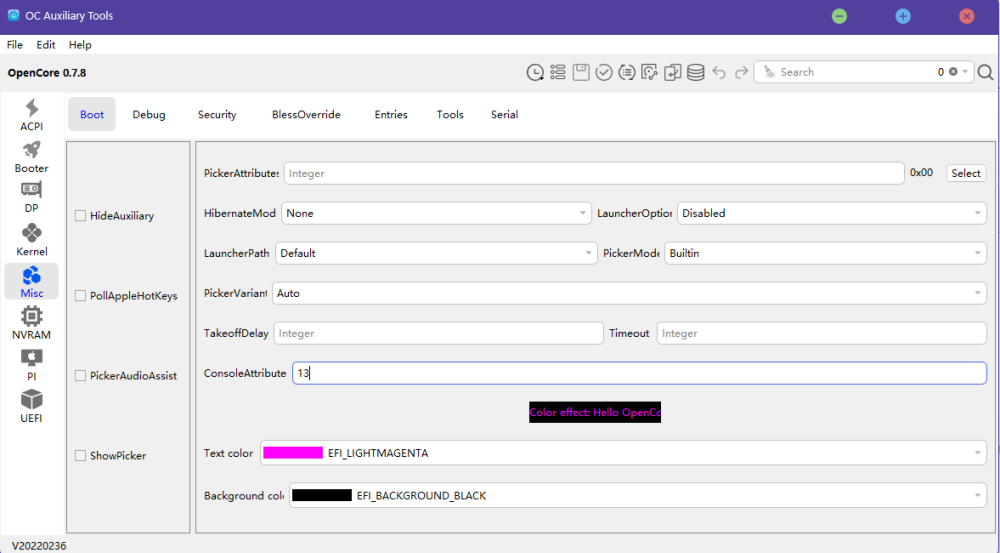Switch to the Debug tab

tap(149, 114)
